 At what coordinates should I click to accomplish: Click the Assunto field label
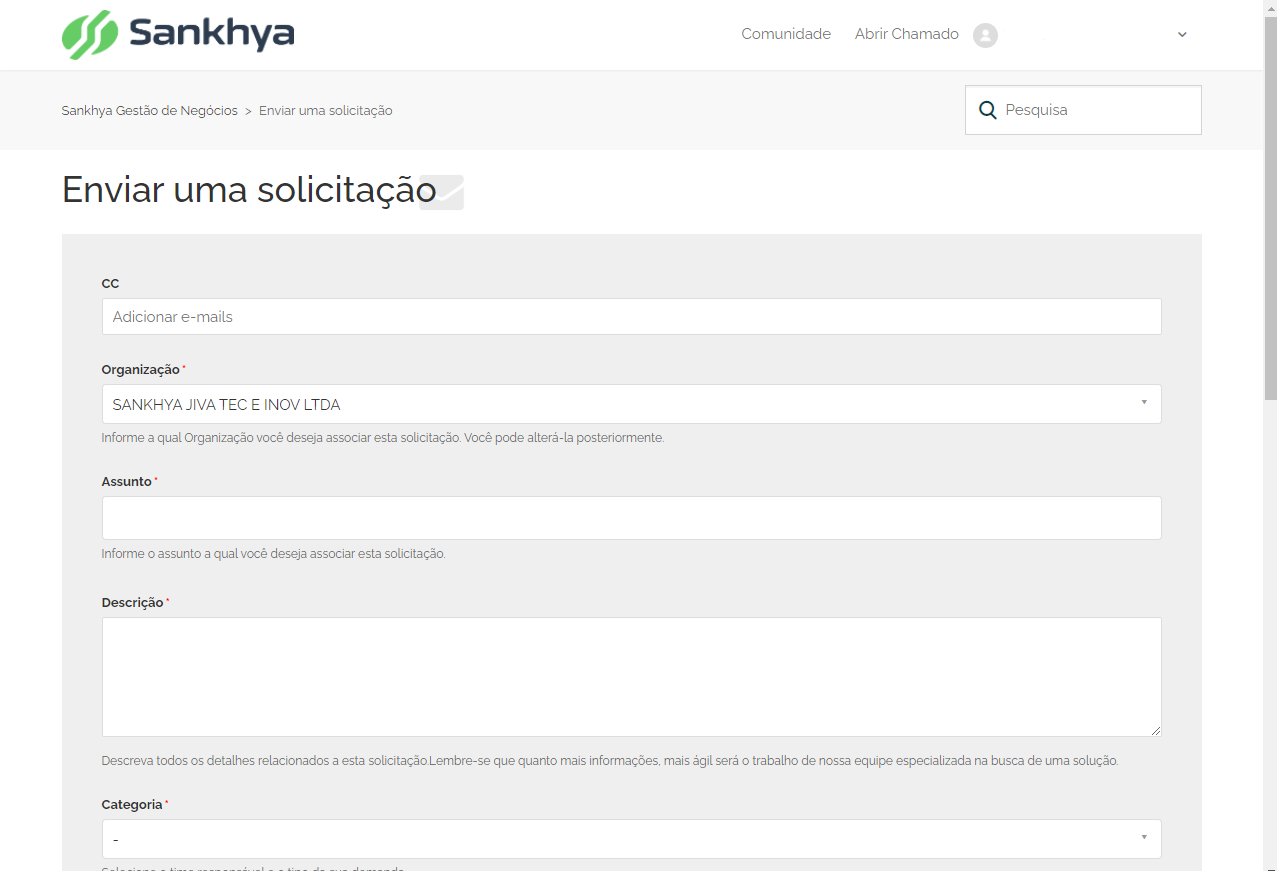(127, 482)
